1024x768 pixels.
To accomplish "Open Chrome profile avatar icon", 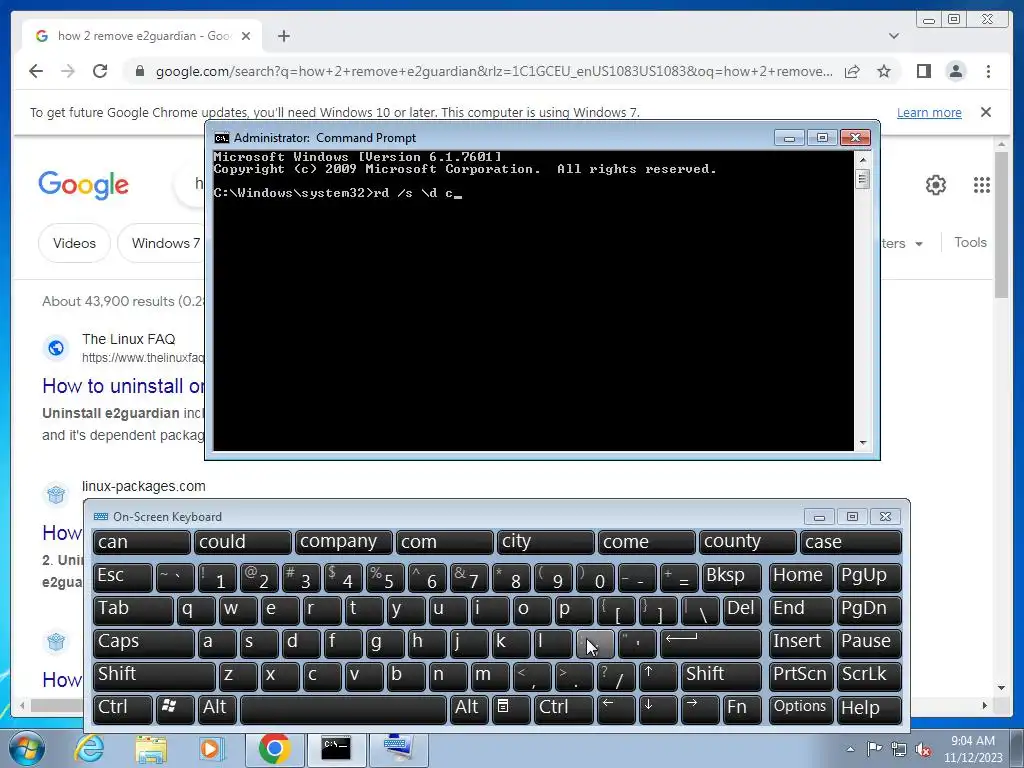I will point(955,71).
